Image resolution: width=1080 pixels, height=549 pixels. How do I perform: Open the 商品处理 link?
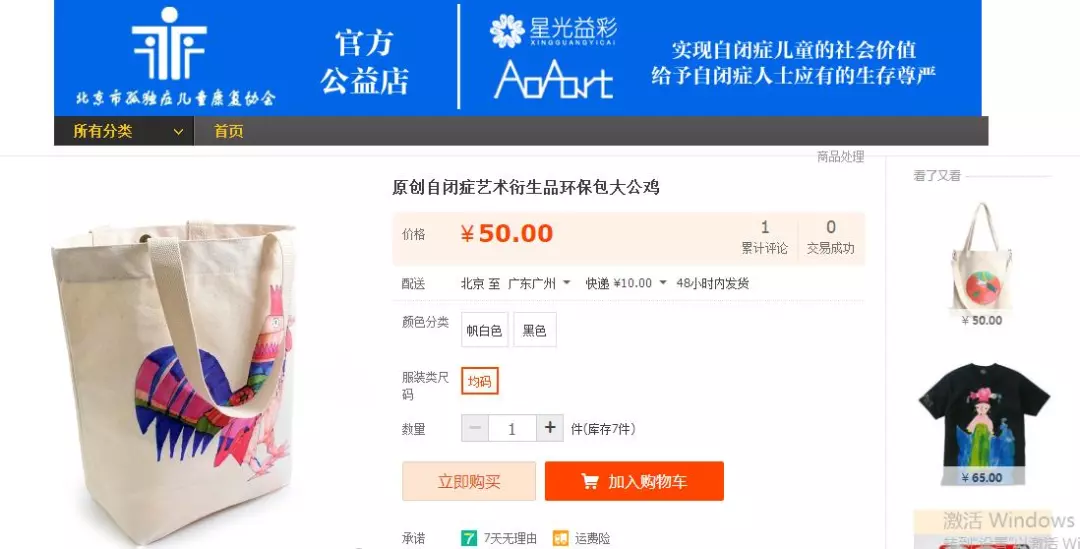[x=840, y=157]
